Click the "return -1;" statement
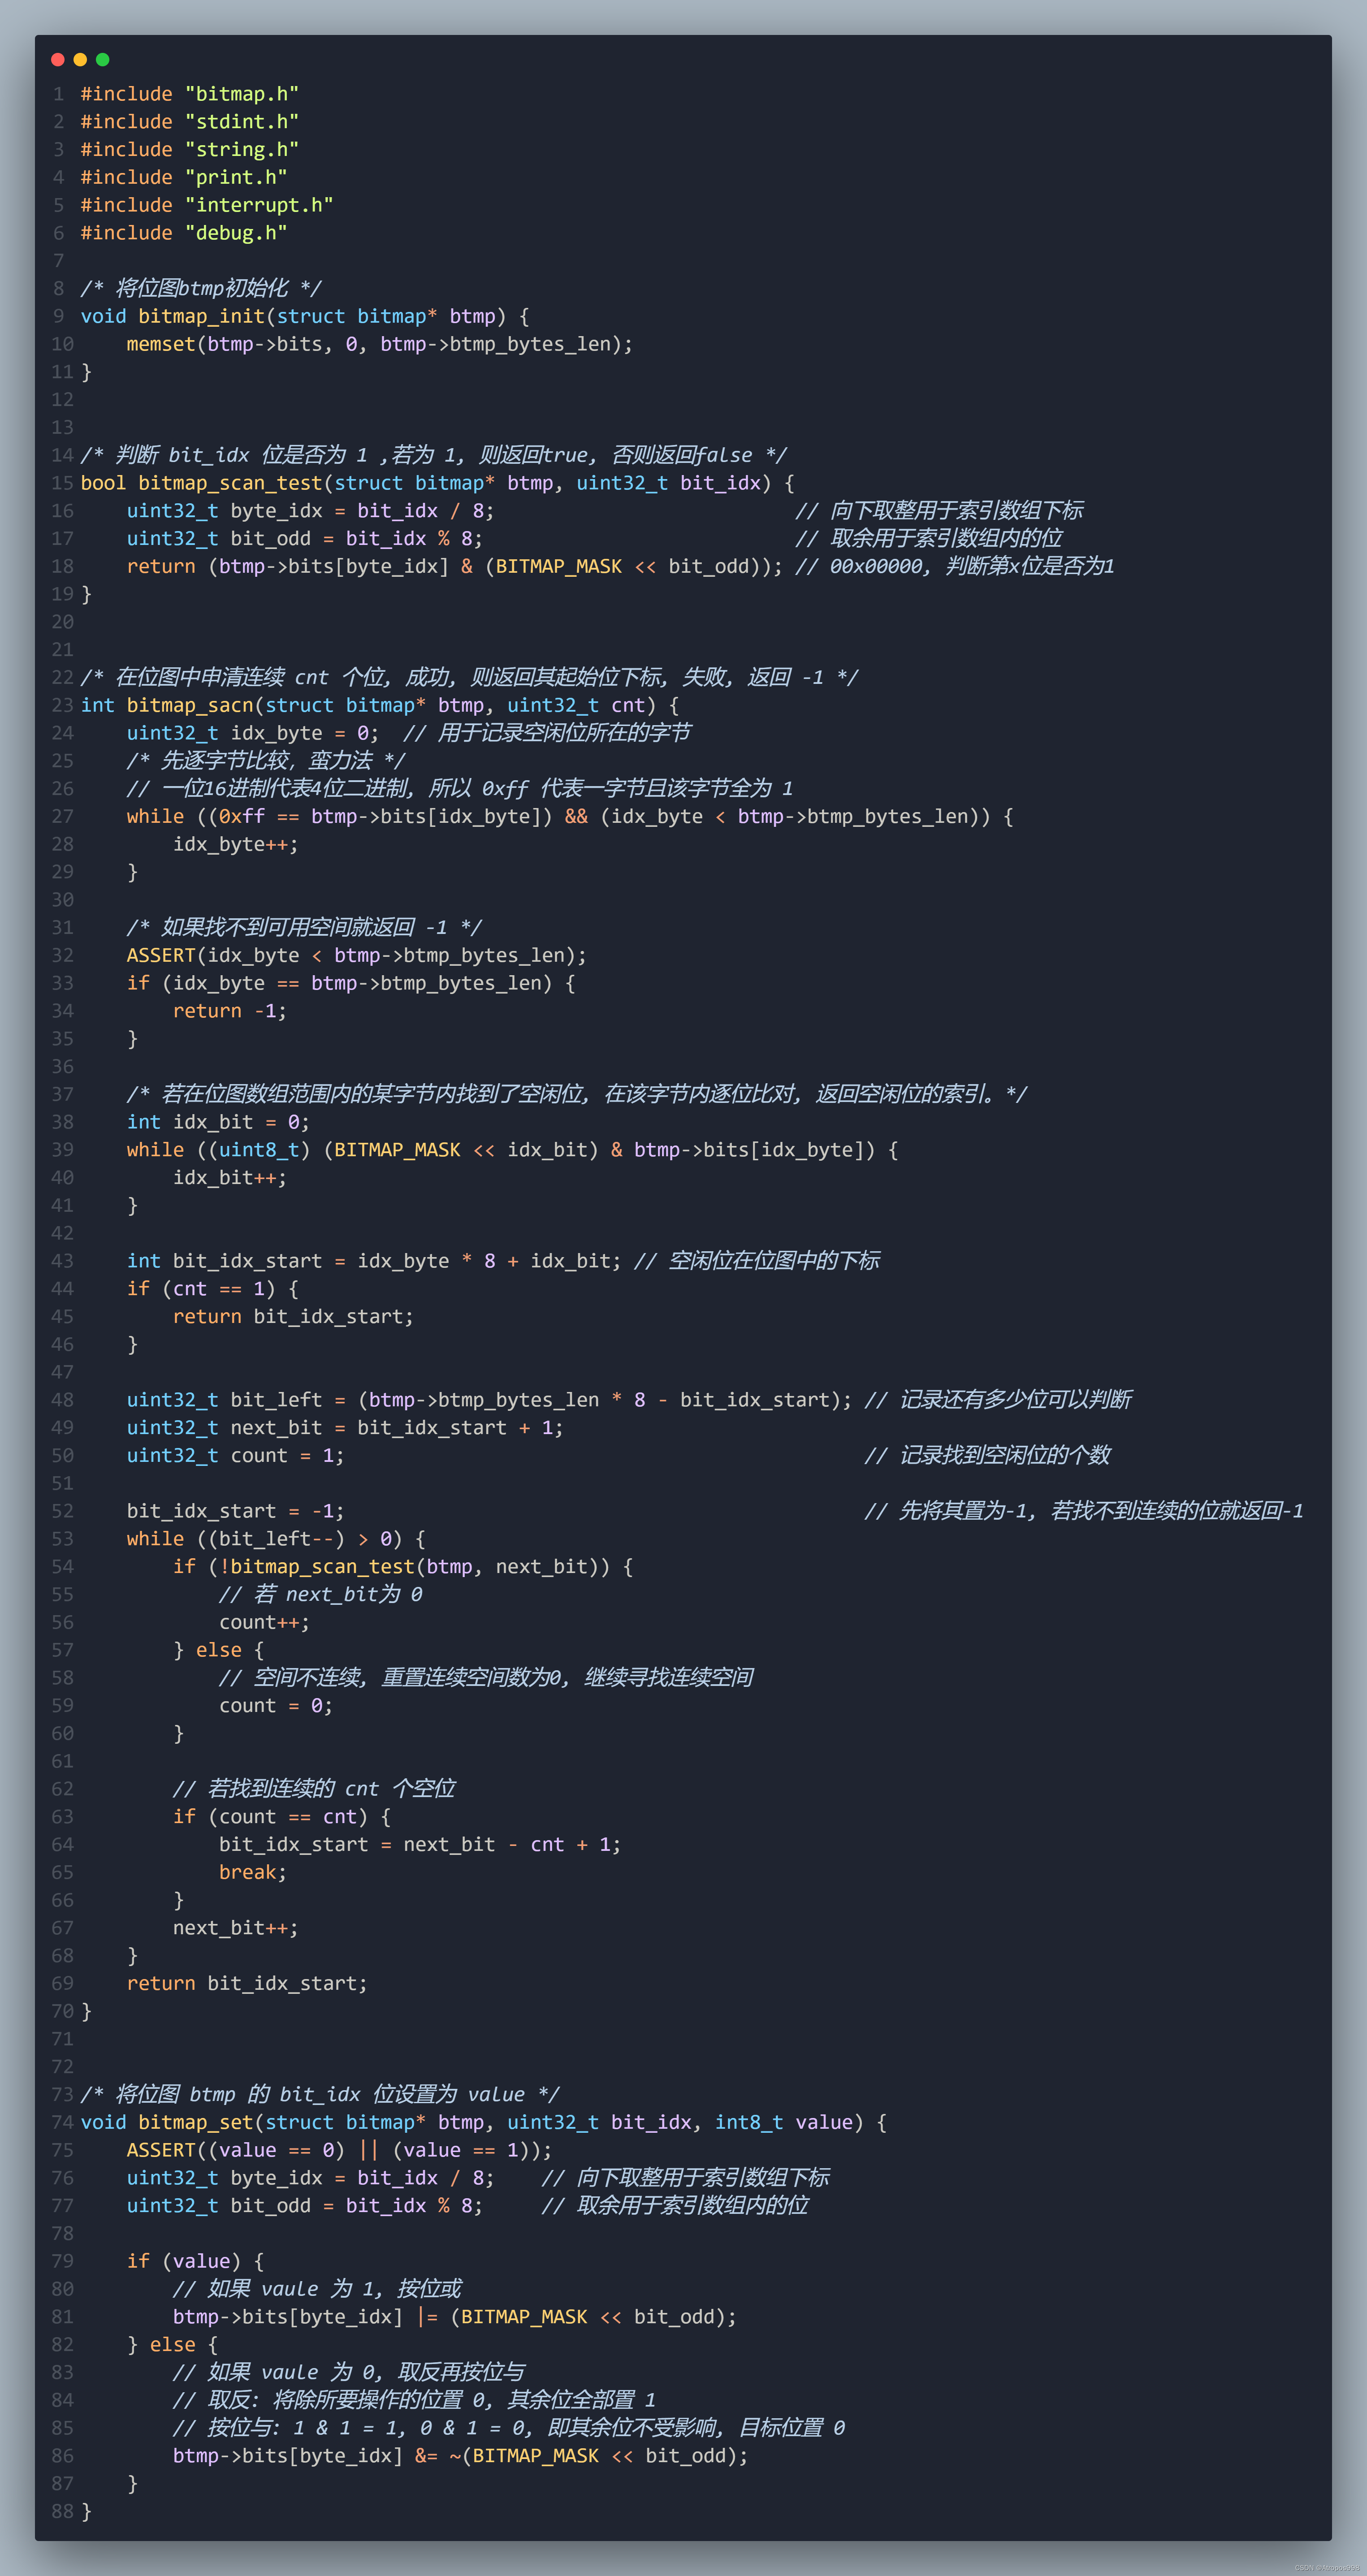Viewport: 1367px width, 2576px height. tap(229, 1011)
